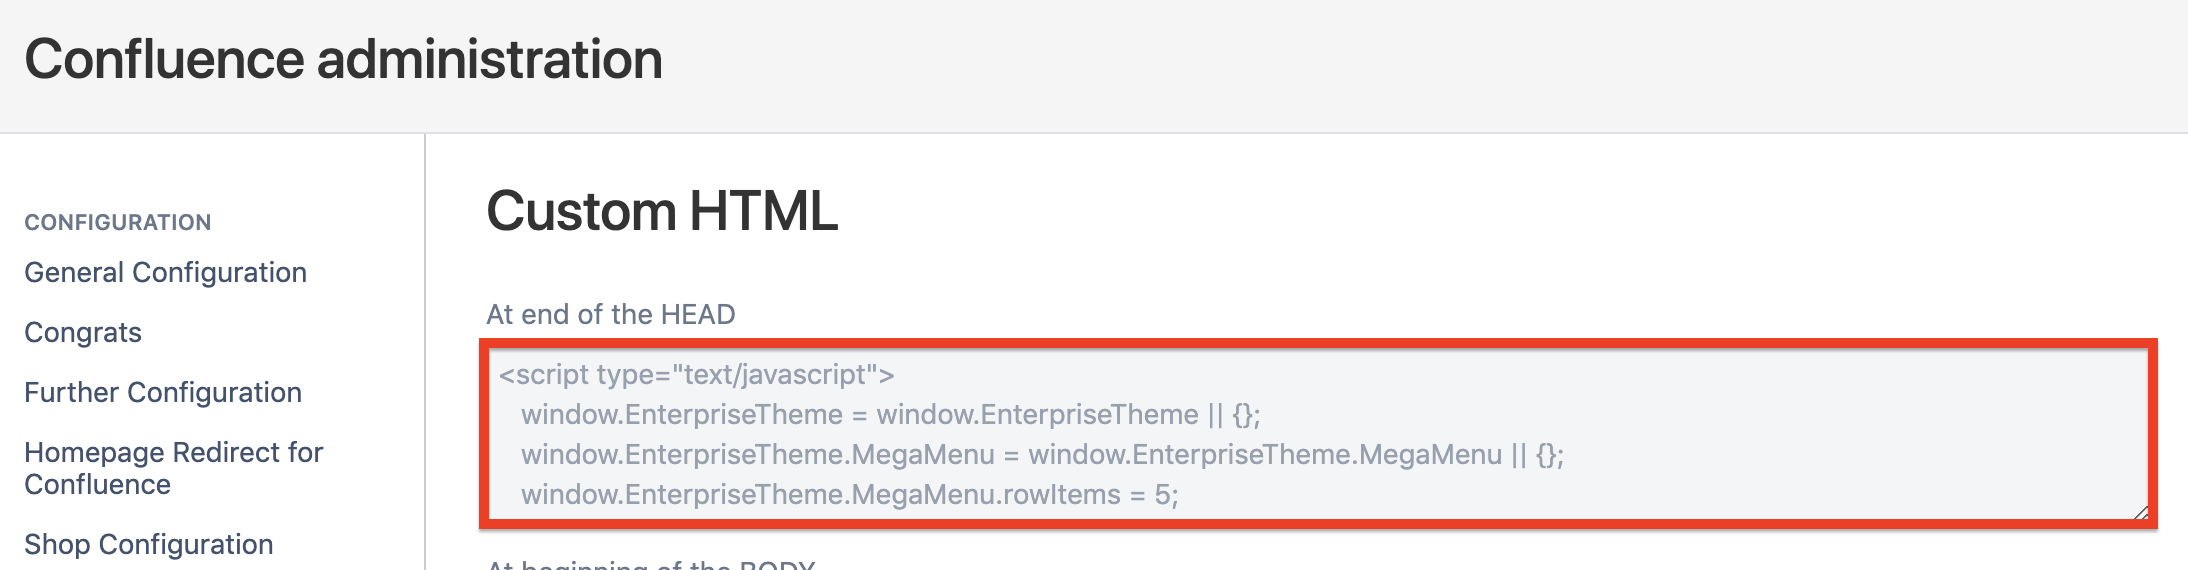The width and height of the screenshot is (2188, 570).
Task: Click start of 'window.EnterpriseTheme.MegaMenu =' line
Action: 523,455
